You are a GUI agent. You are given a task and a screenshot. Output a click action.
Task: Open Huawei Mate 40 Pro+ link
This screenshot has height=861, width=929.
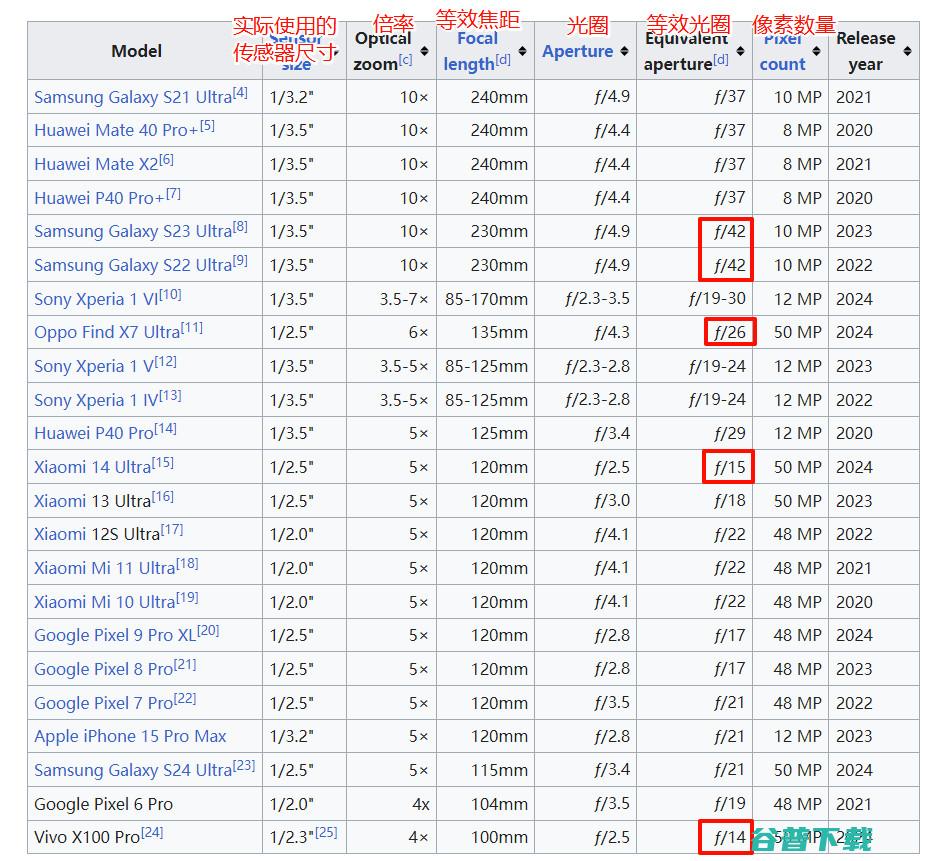pos(116,130)
